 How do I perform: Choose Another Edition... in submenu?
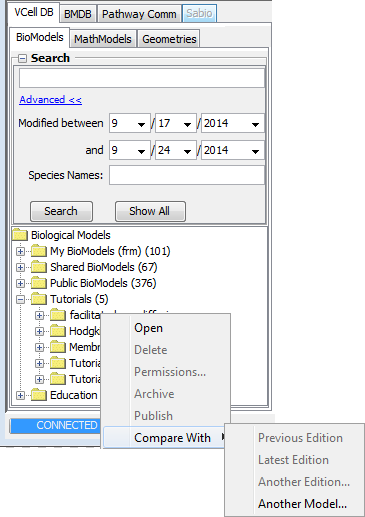click(x=295, y=482)
